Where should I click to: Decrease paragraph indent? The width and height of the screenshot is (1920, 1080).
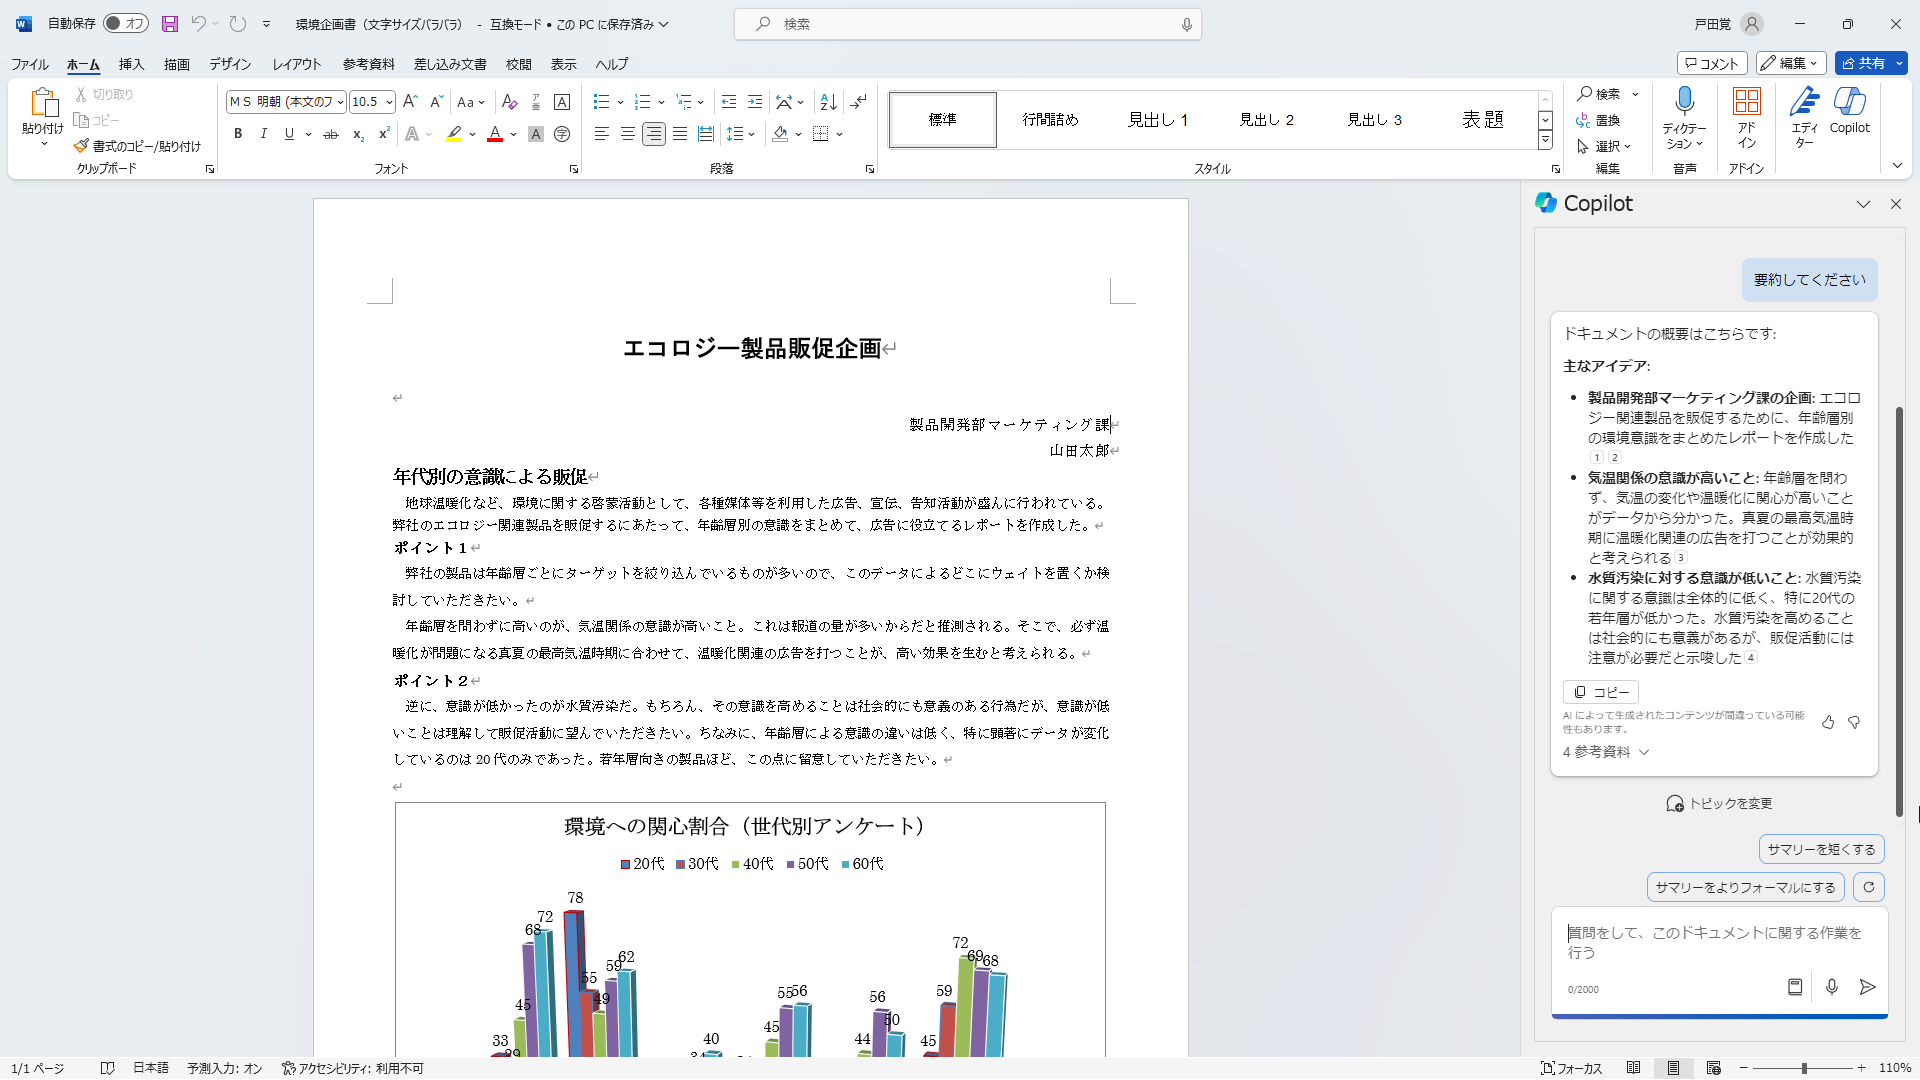(x=729, y=102)
